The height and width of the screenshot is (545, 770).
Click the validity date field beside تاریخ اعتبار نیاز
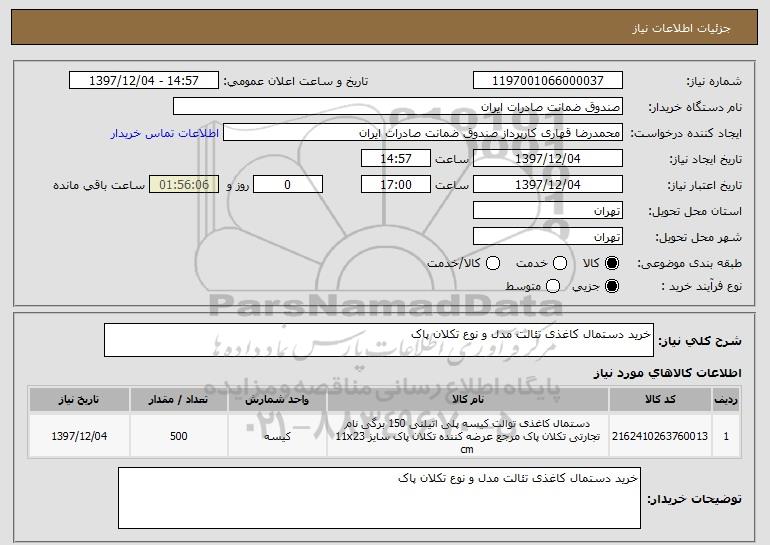[548, 185]
